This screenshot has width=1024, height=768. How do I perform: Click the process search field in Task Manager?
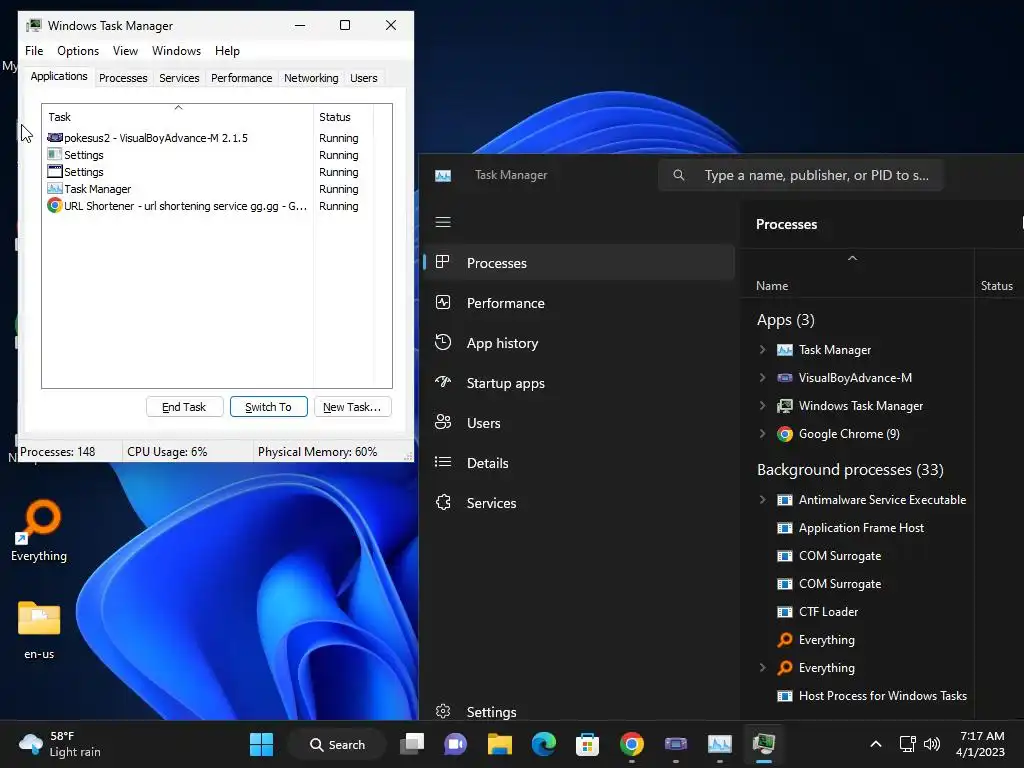801,175
